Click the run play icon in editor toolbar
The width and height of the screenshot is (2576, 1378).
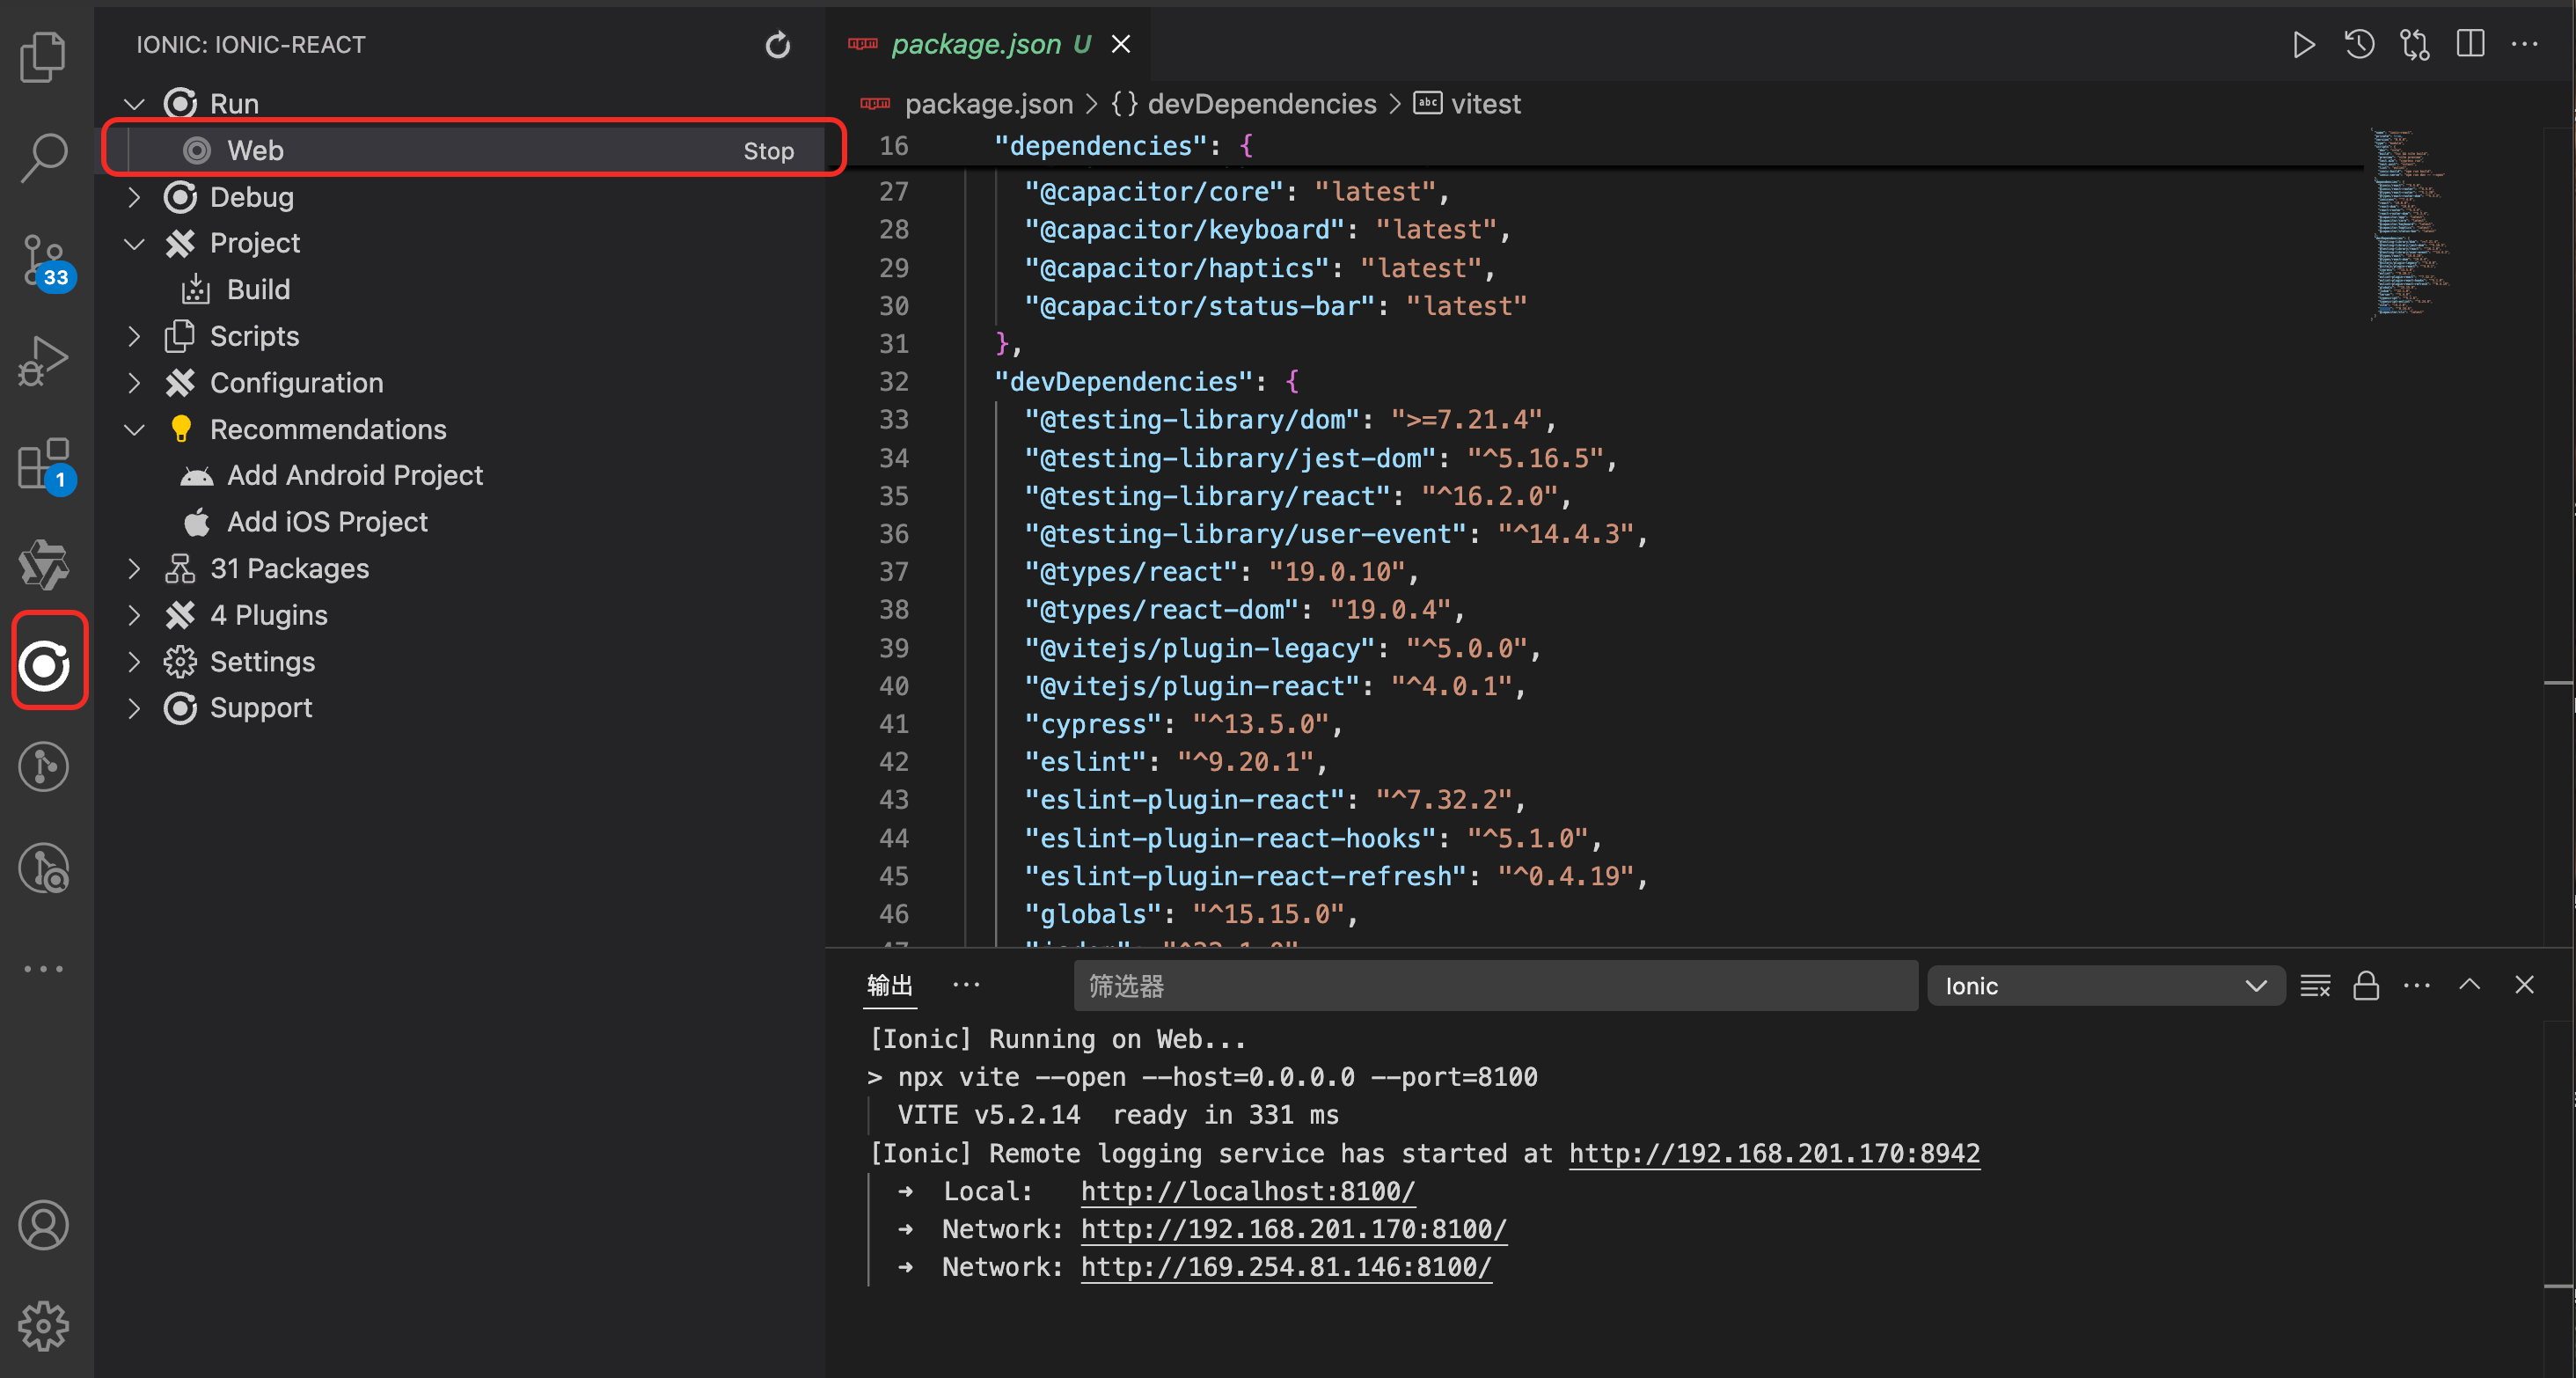pos(2303,44)
